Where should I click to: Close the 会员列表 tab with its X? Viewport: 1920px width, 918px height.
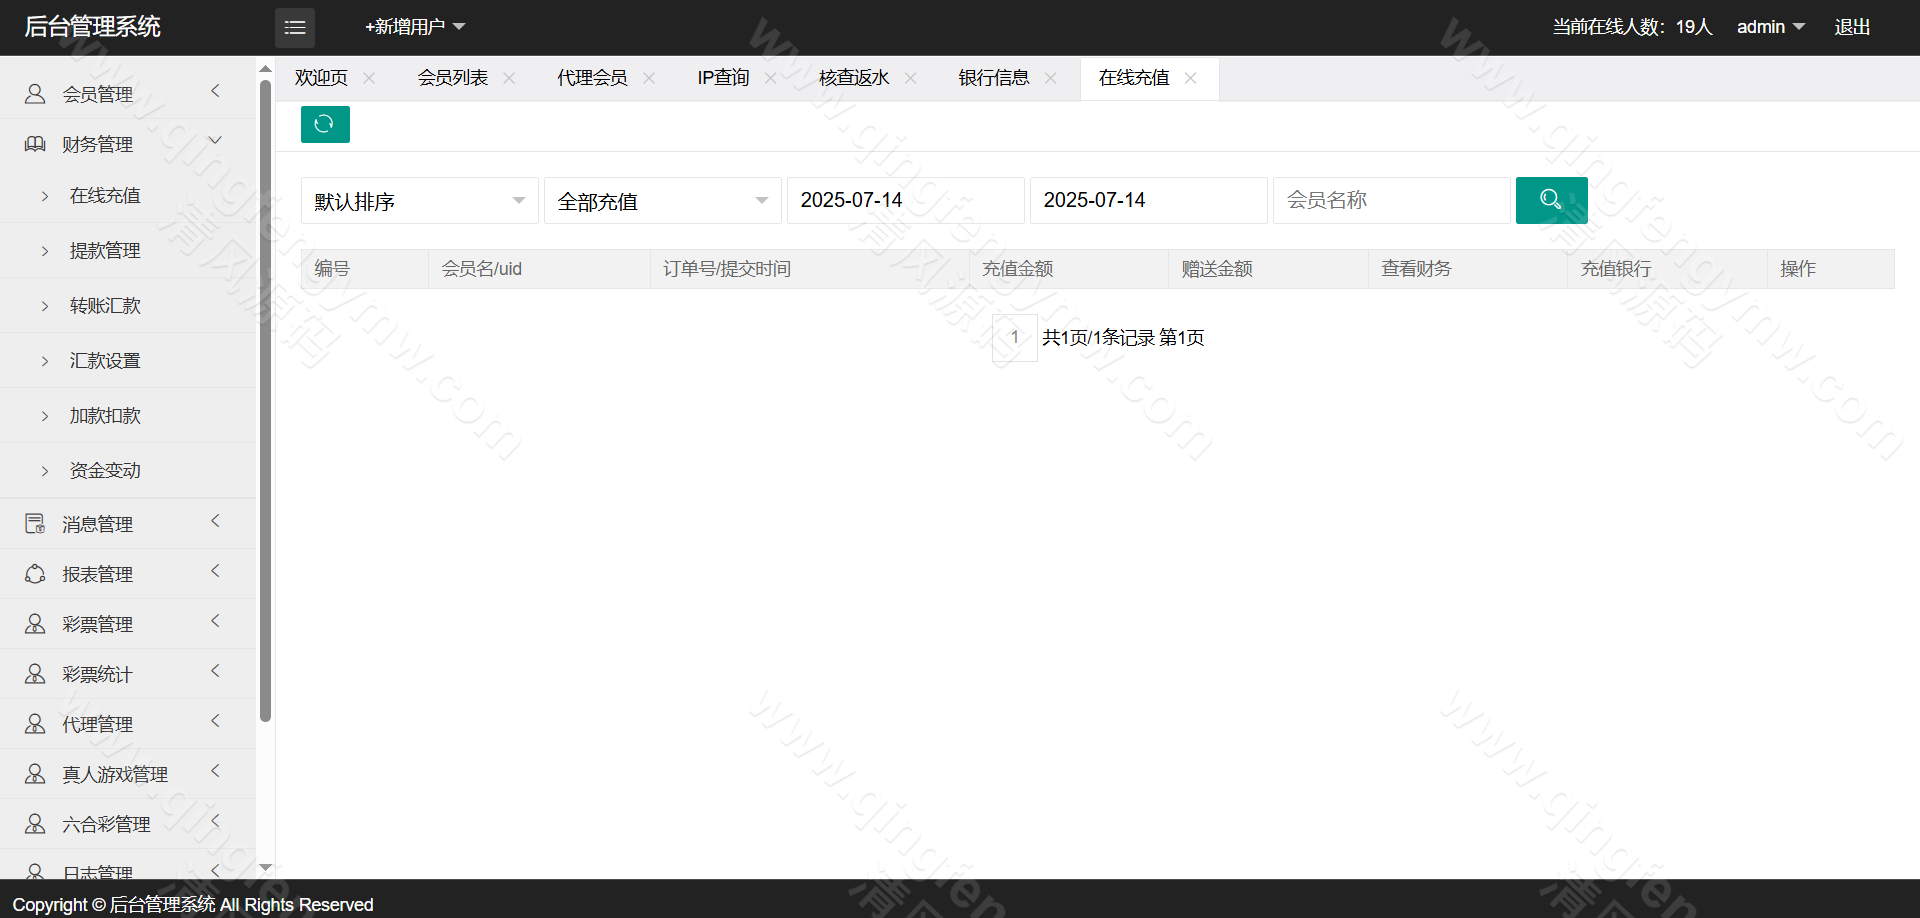[509, 78]
